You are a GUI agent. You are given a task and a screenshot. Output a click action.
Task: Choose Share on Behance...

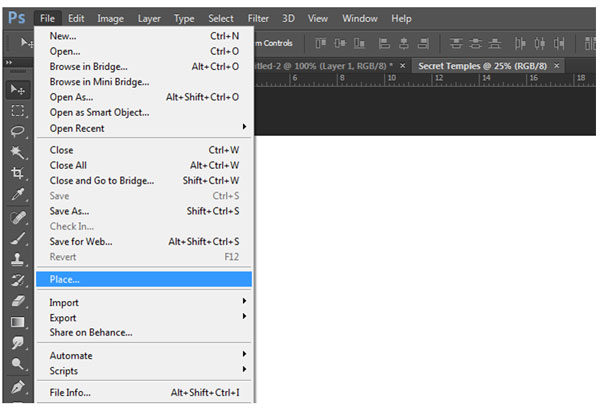point(144,333)
